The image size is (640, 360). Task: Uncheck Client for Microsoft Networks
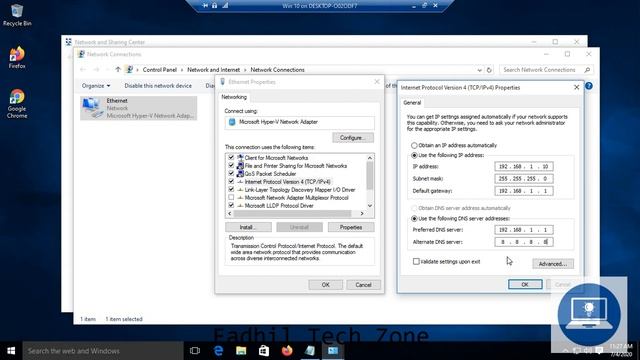231,158
